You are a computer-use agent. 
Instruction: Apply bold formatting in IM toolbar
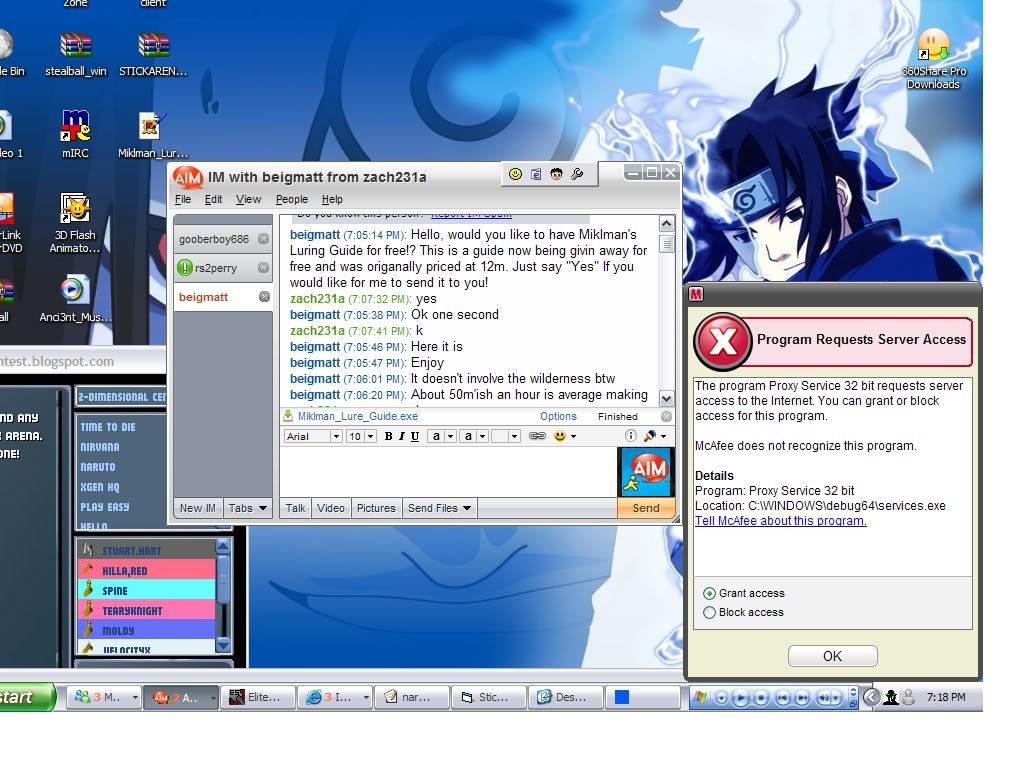pyautogui.click(x=388, y=436)
